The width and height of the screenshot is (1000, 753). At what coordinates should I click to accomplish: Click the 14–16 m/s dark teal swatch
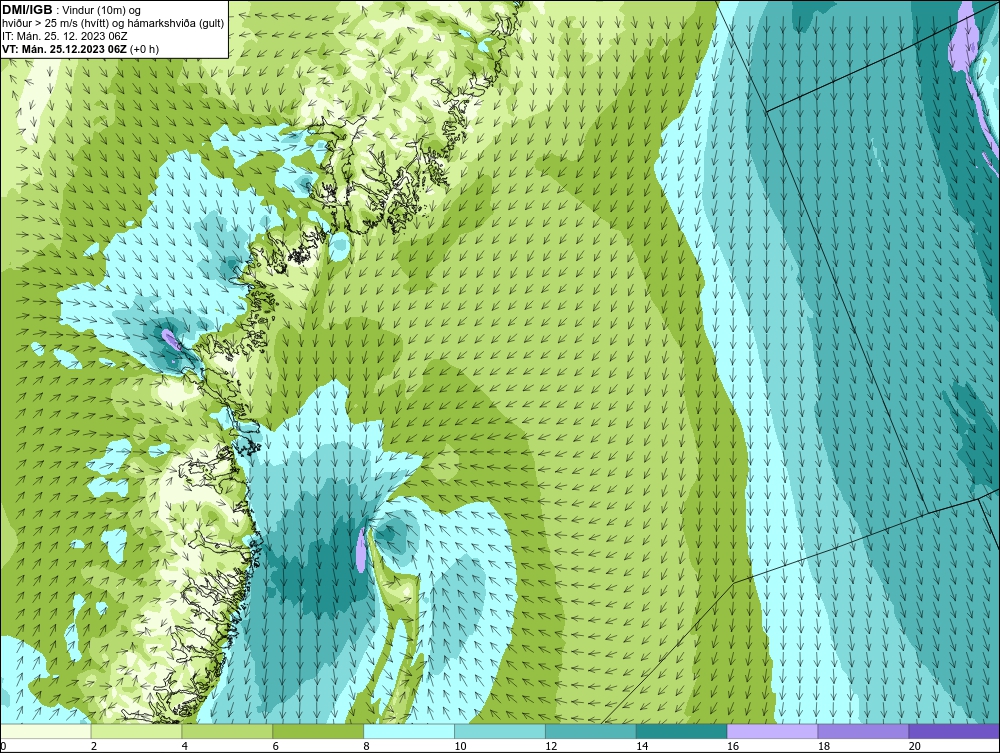click(x=682, y=731)
